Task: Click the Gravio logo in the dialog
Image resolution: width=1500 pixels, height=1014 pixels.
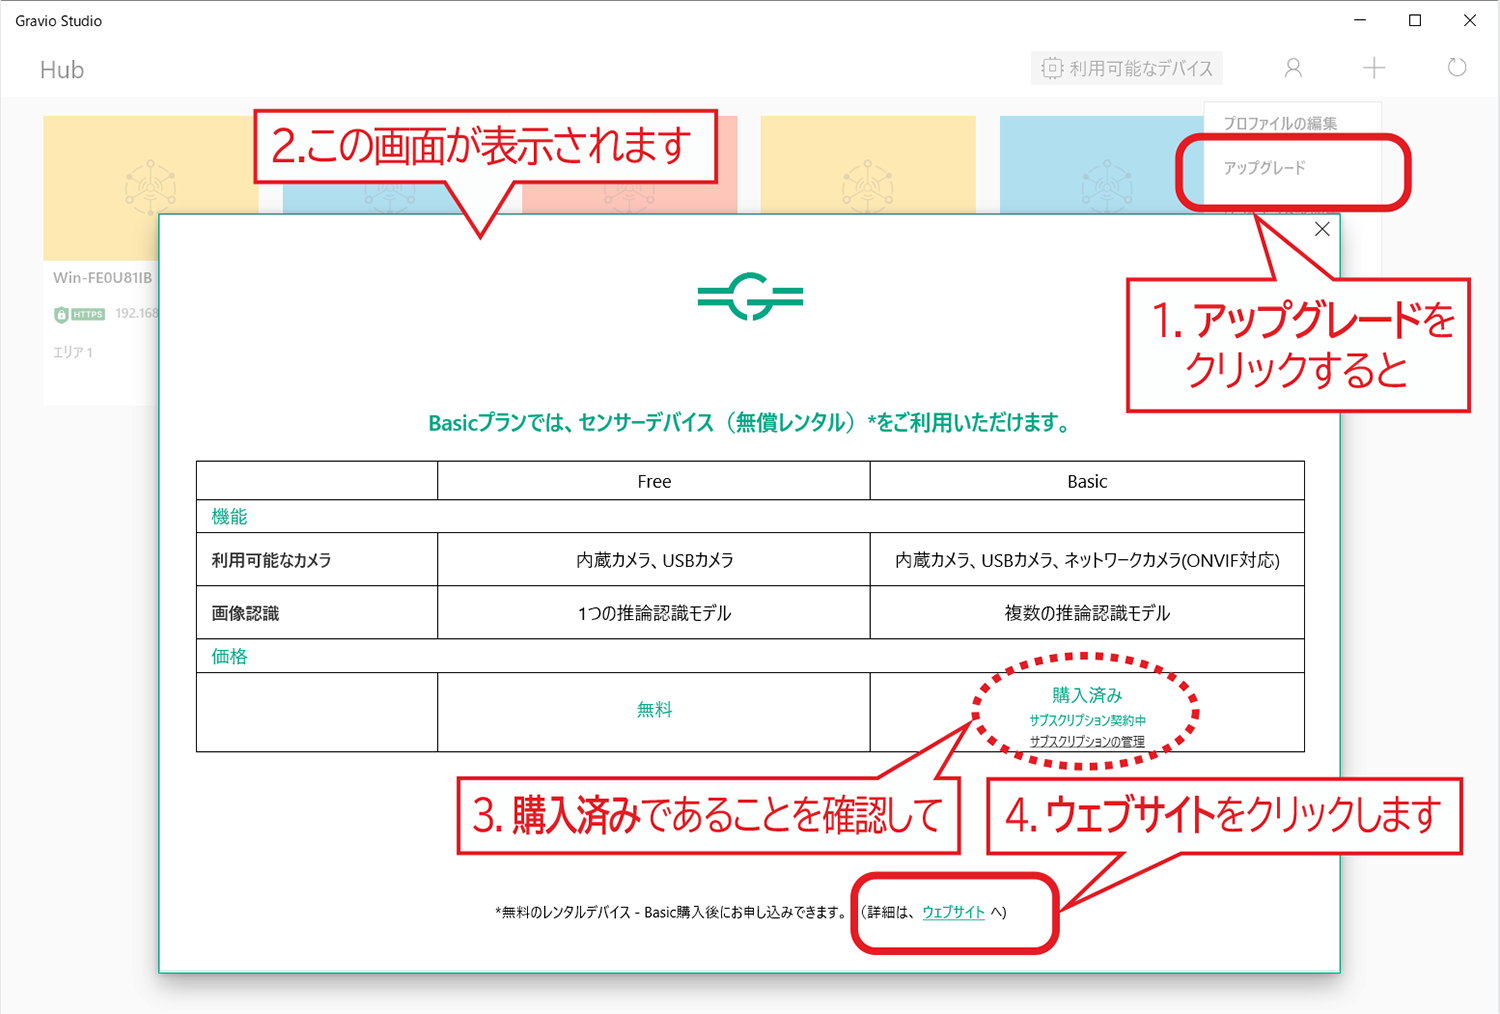Action: [x=750, y=296]
